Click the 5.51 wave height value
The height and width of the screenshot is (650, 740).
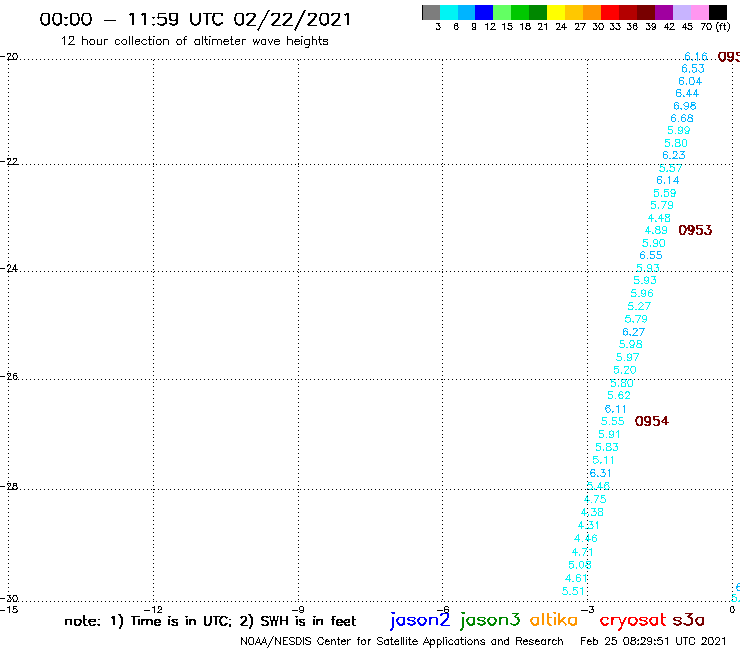(x=573, y=591)
